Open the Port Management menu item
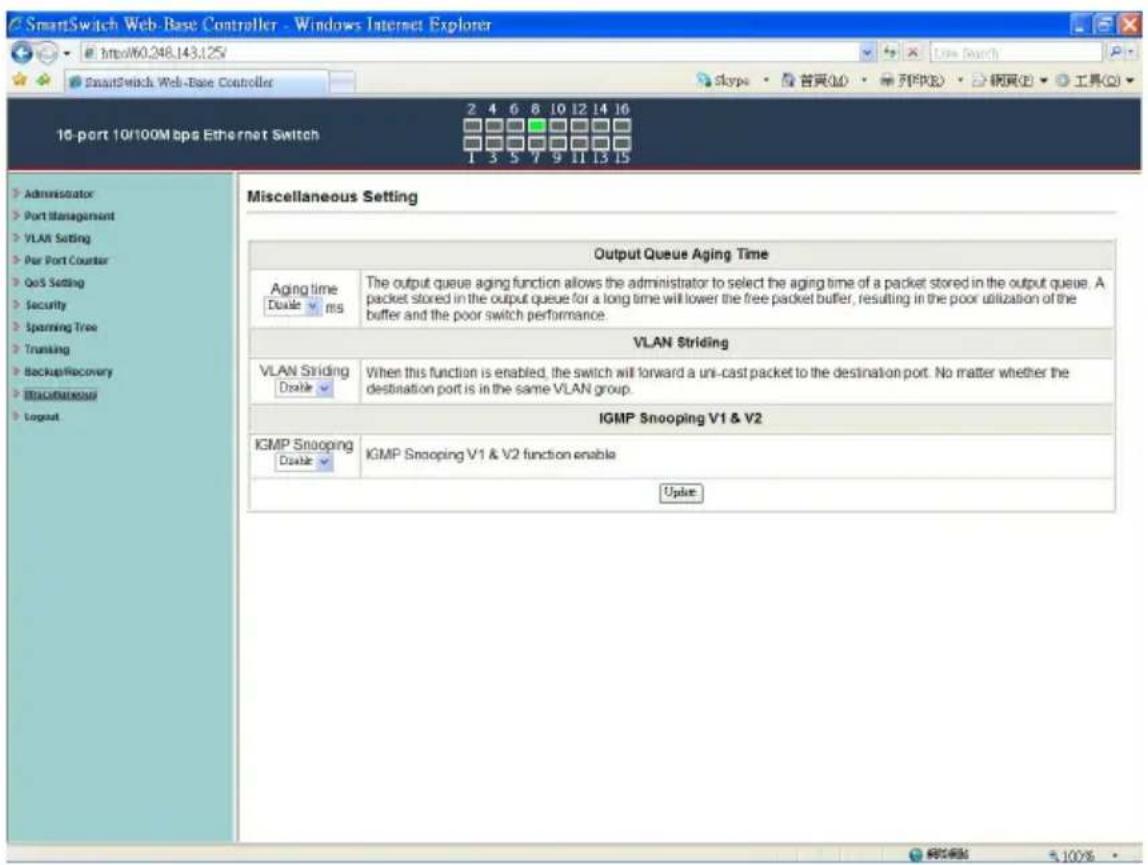Image resolution: width=1148 pixels, height=865 pixels. tap(70, 216)
